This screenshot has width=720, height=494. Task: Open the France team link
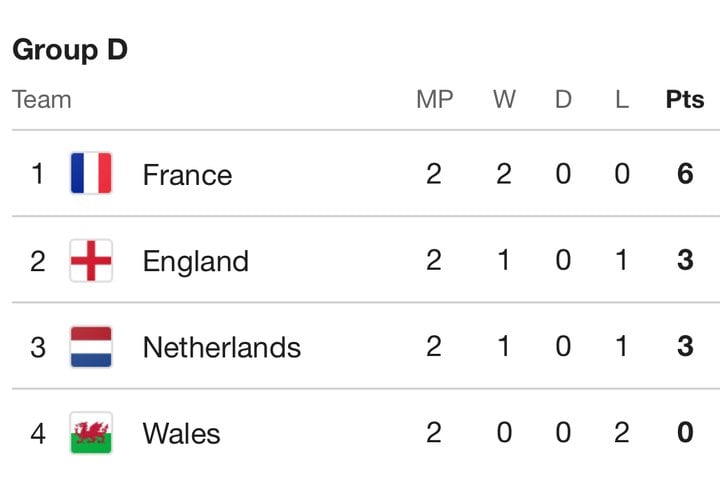[187, 174]
